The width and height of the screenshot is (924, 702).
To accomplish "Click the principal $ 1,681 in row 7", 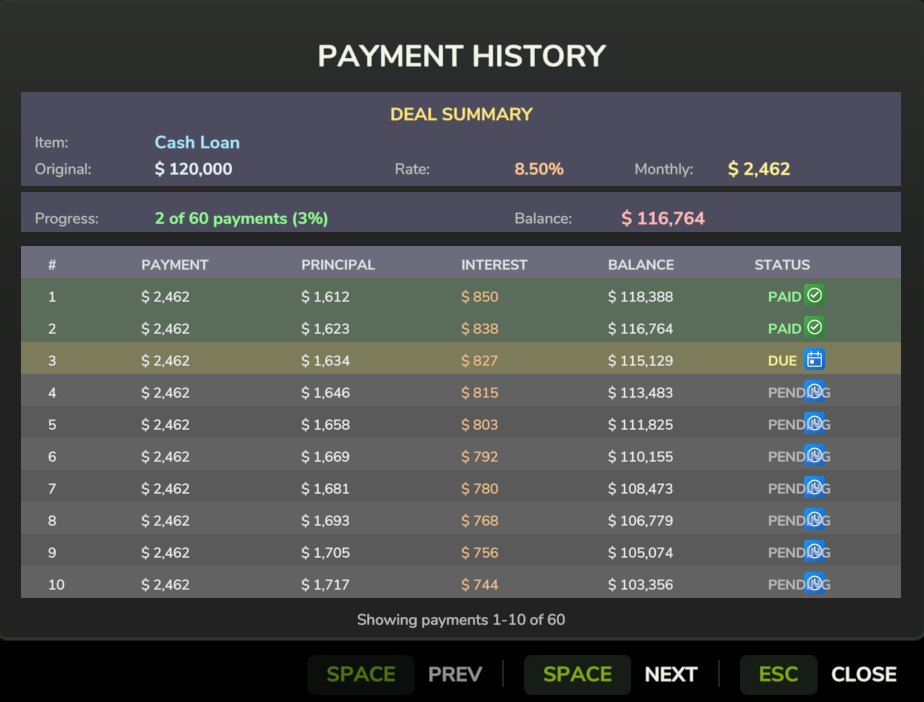I will [325, 489].
